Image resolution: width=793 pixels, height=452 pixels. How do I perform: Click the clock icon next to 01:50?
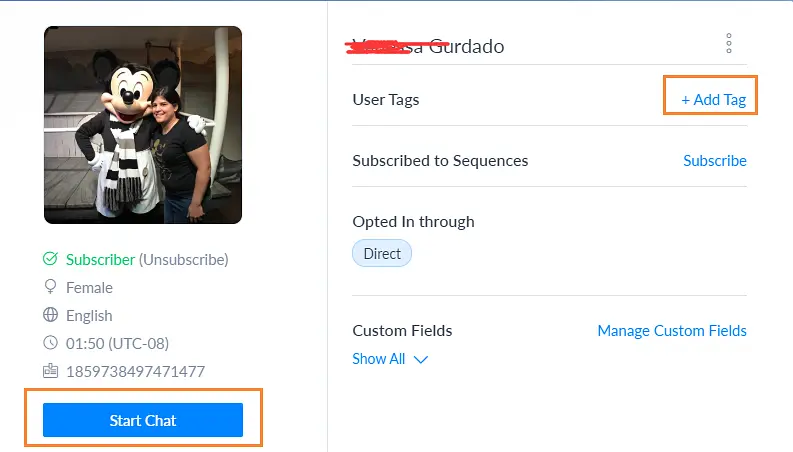coord(50,343)
